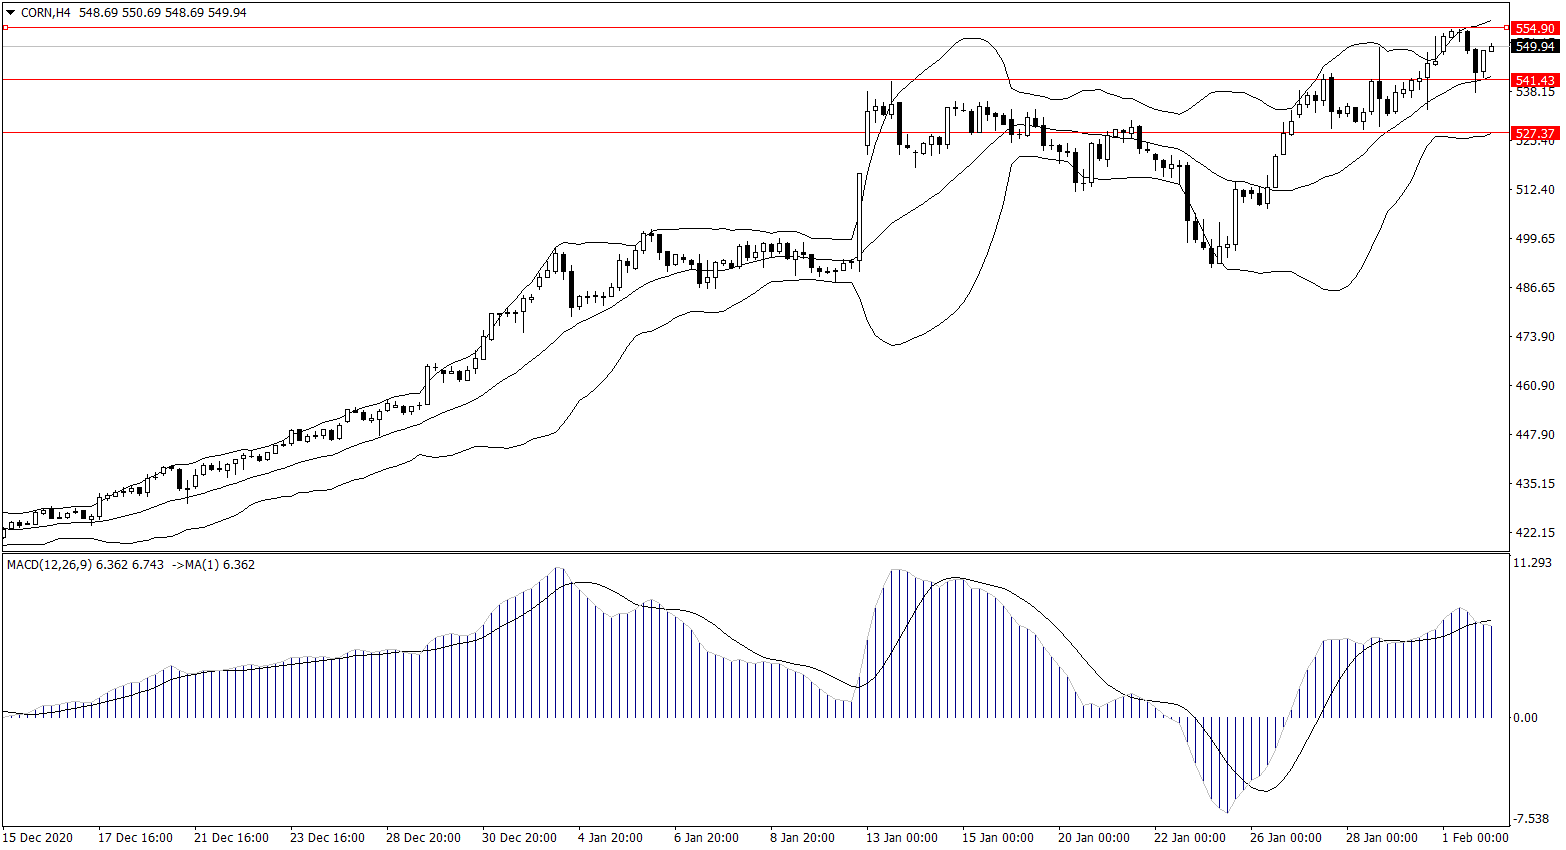Click the 422.15 value on price scale
1566x850 pixels.
(x=1535, y=533)
